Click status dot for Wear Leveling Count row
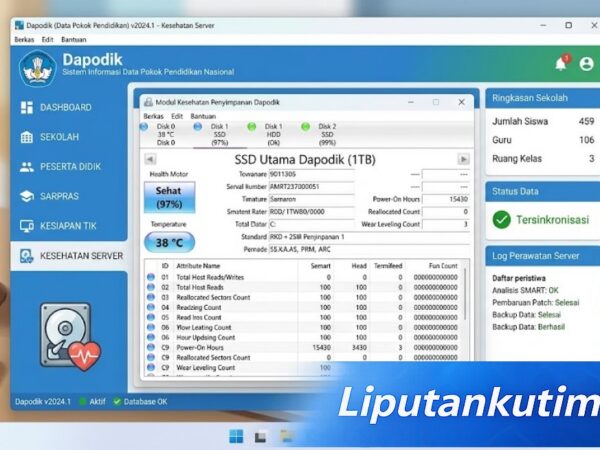This screenshot has height=450, width=600. pos(151,367)
